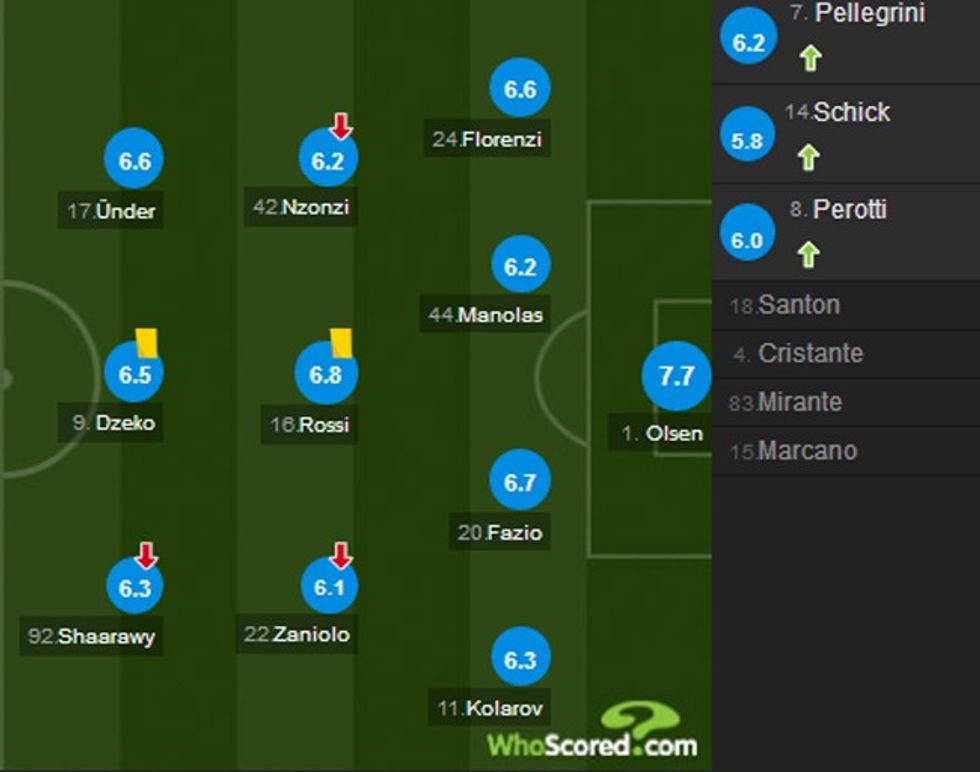Image resolution: width=980 pixels, height=772 pixels.
Task: Select Santon in the bench list
Action: (798, 305)
